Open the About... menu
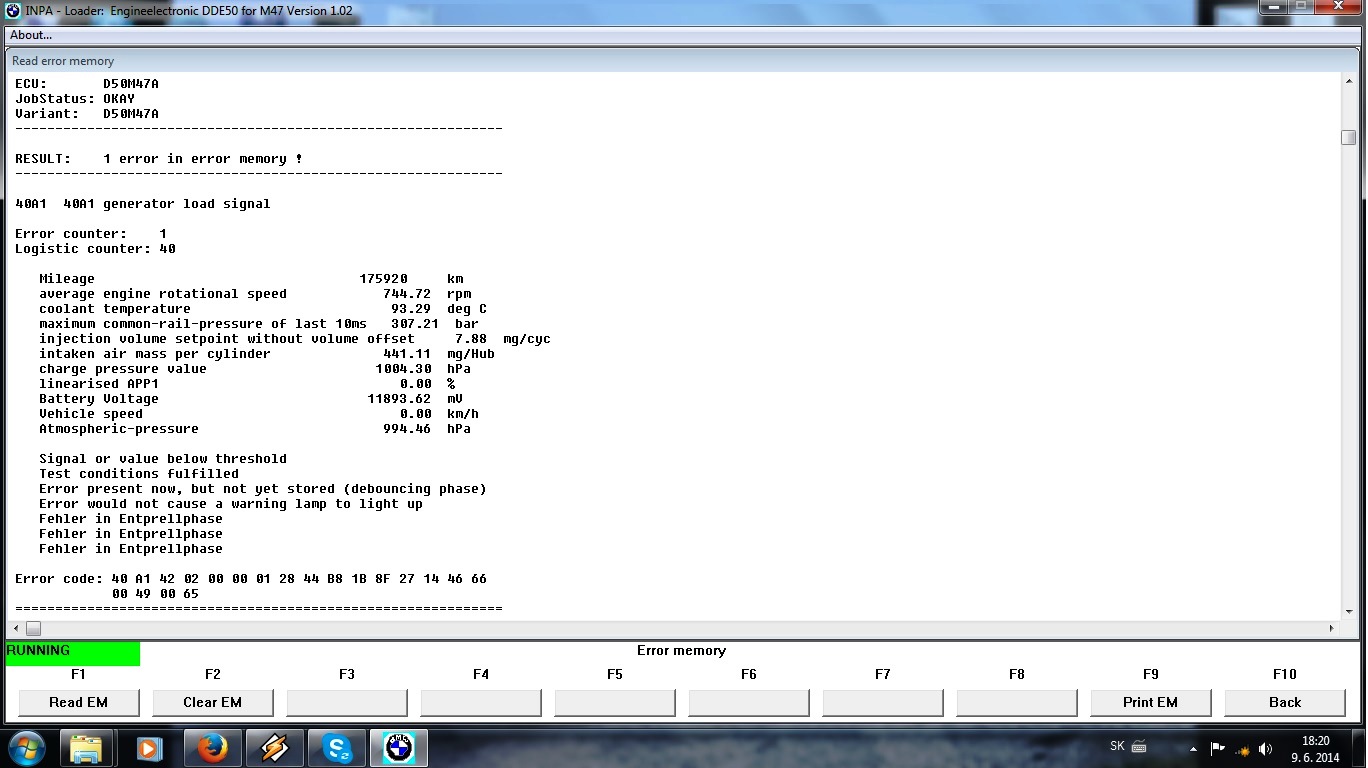 pyautogui.click(x=31, y=35)
